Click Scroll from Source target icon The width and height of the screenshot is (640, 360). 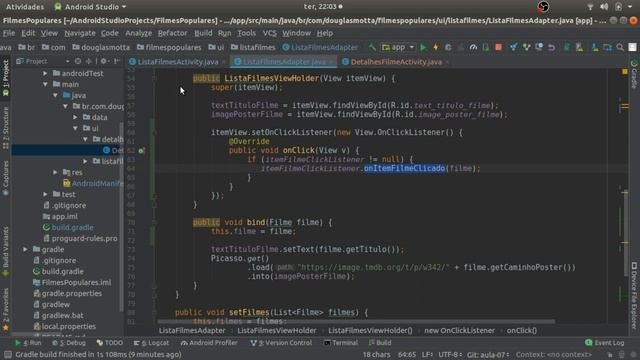click(x=78, y=61)
